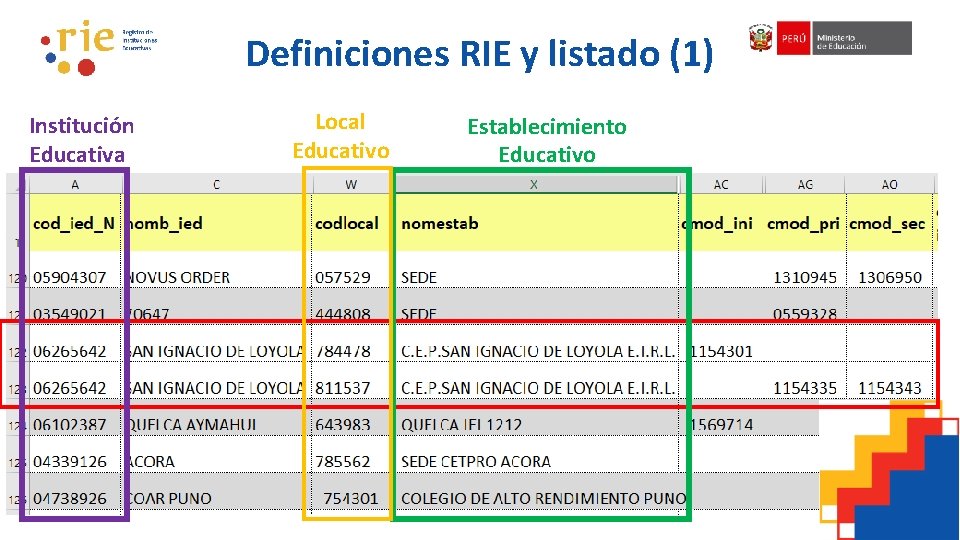Screen dimensions: 960x540
Task: Select column header A
Action: (x=75, y=184)
